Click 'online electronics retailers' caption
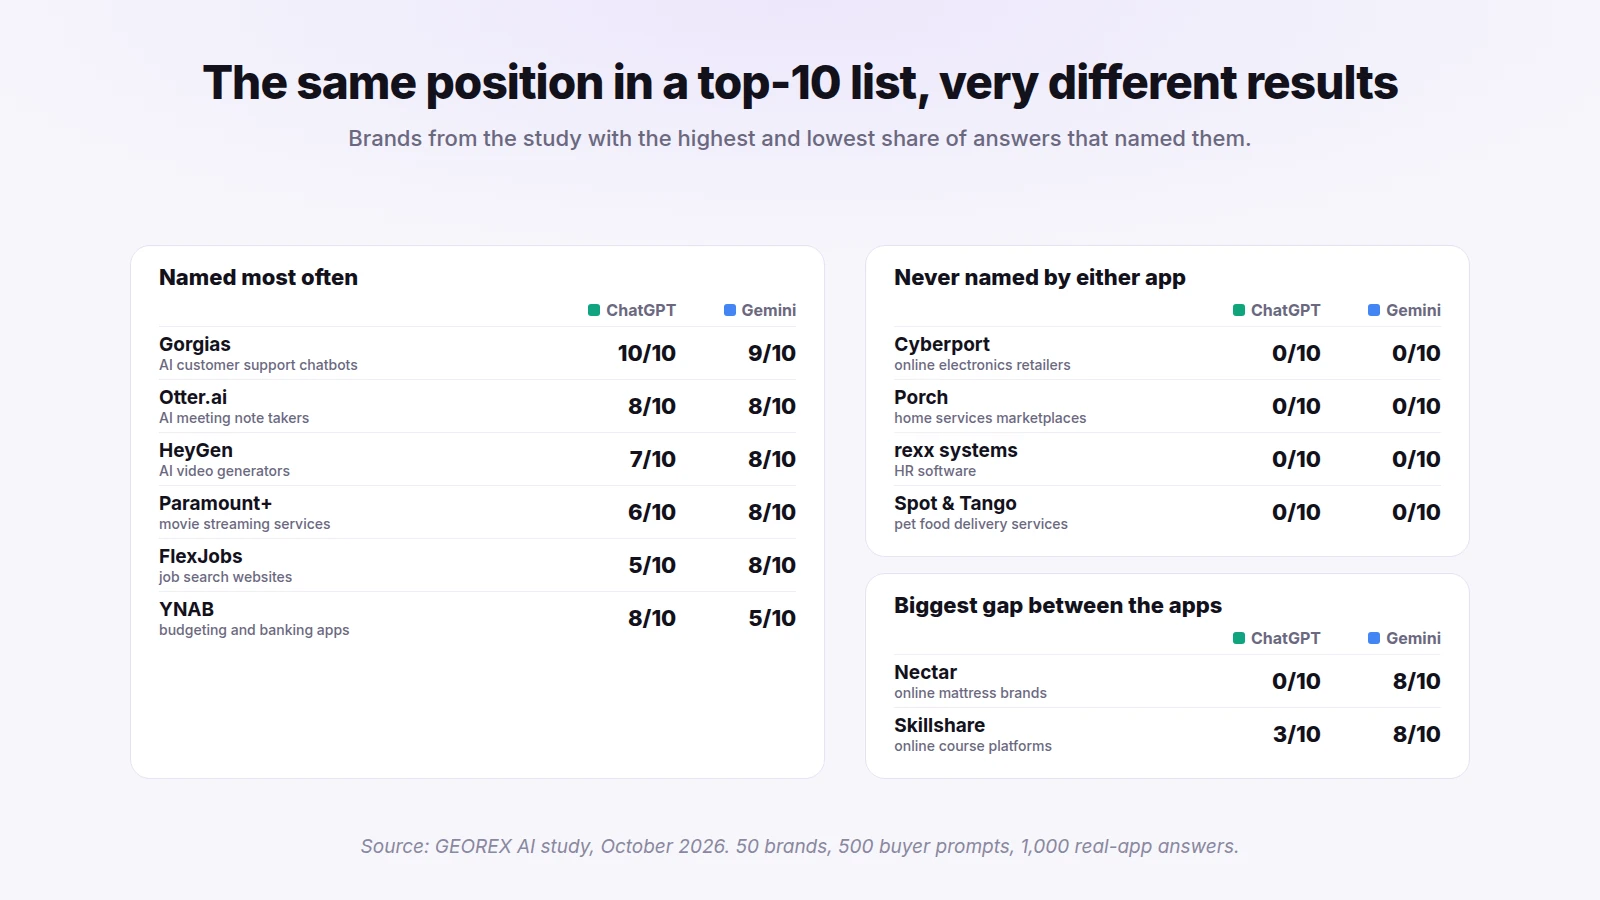Image resolution: width=1600 pixels, height=900 pixels. point(982,365)
